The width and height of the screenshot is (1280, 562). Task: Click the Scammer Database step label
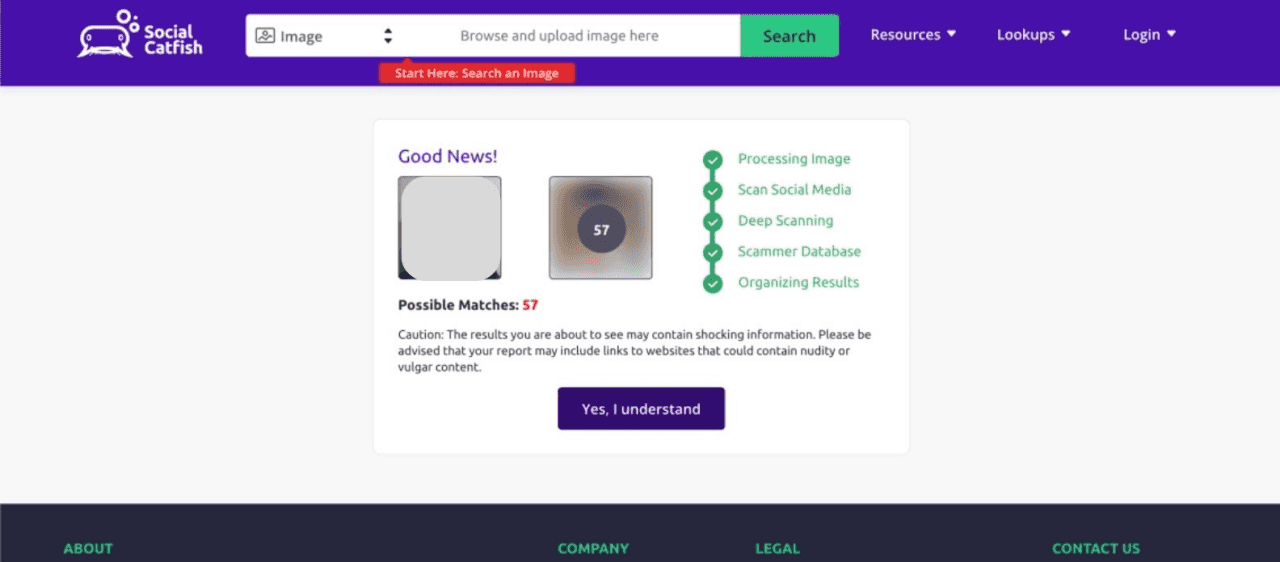point(799,252)
